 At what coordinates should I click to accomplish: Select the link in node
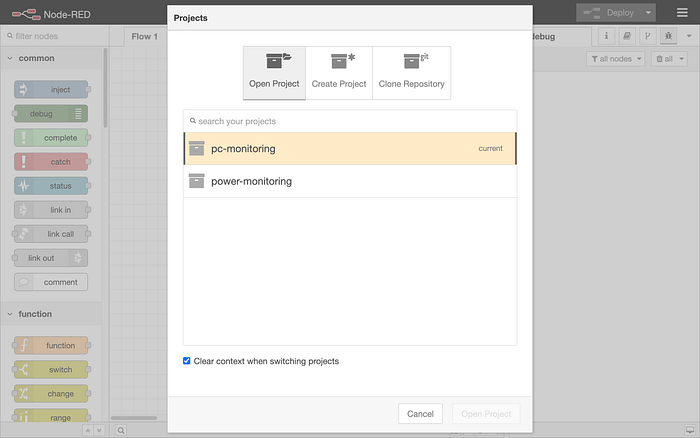[51, 210]
